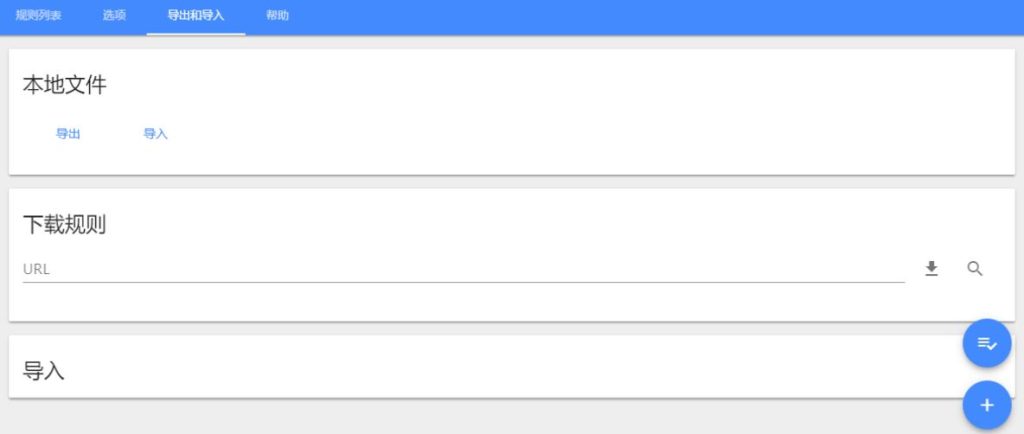Focus the URL input field
Viewport: 1024px width, 434px height.
pos(464,269)
